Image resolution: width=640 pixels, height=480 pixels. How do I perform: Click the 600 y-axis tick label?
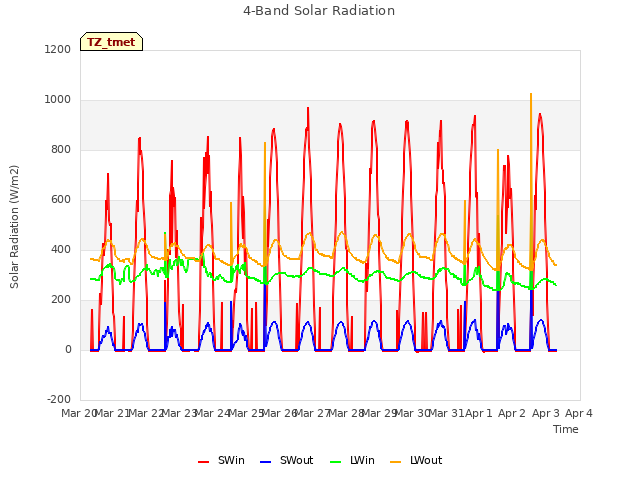pos(61,200)
